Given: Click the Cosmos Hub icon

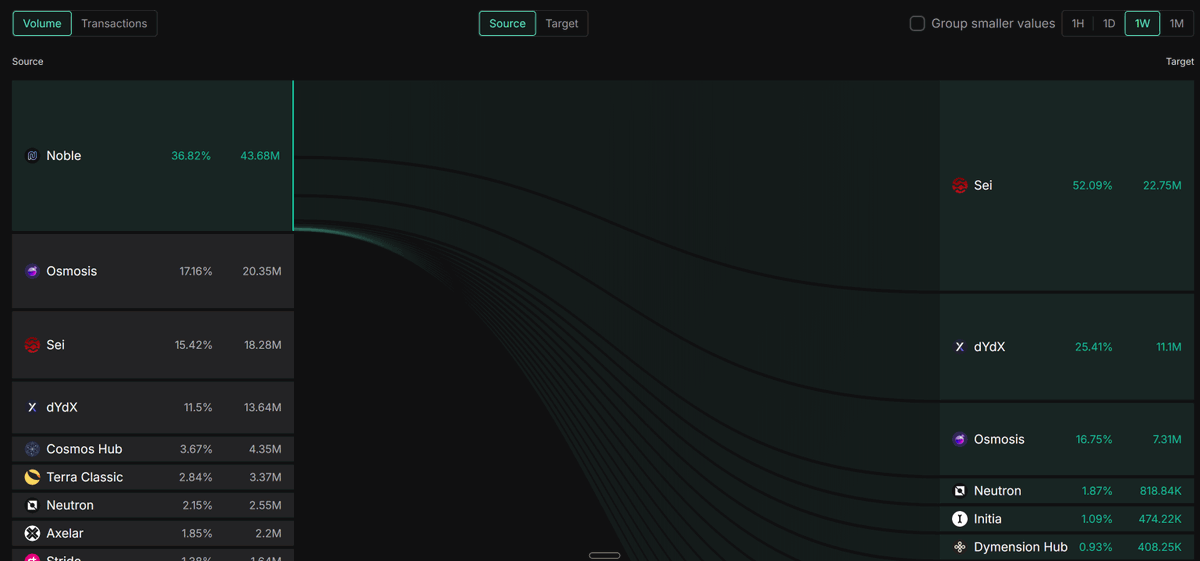Looking at the screenshot, I should pyautogui.click(x=32, y=449).
